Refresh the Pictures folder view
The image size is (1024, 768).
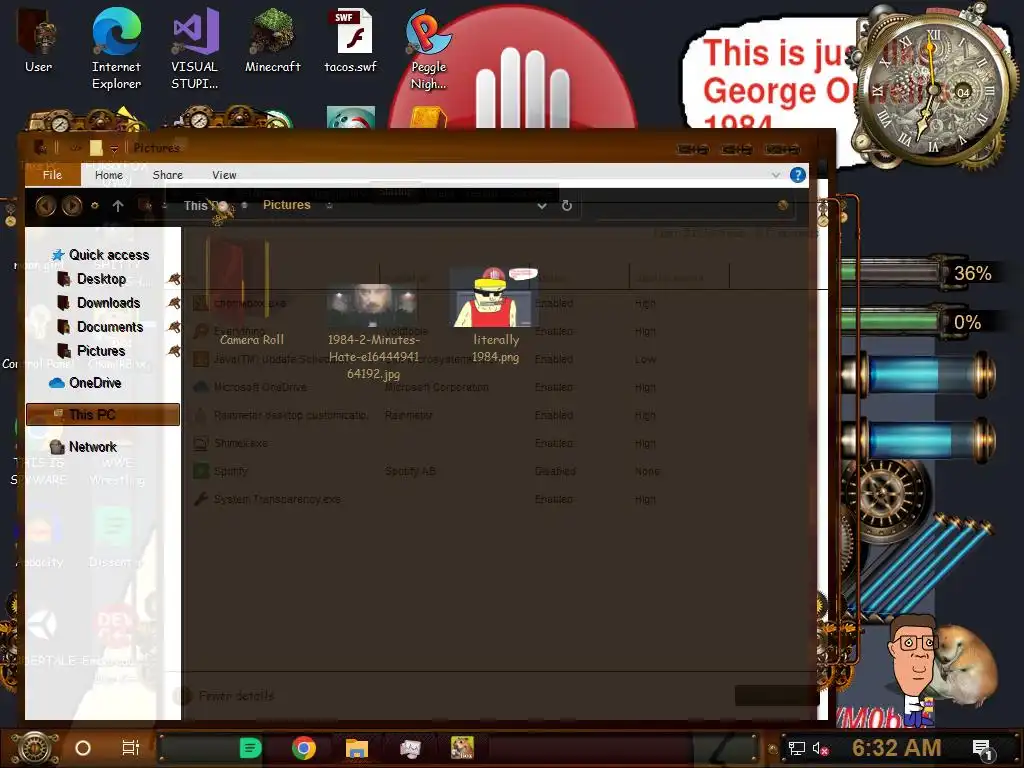pyautogui.click(x=567, y=206)
